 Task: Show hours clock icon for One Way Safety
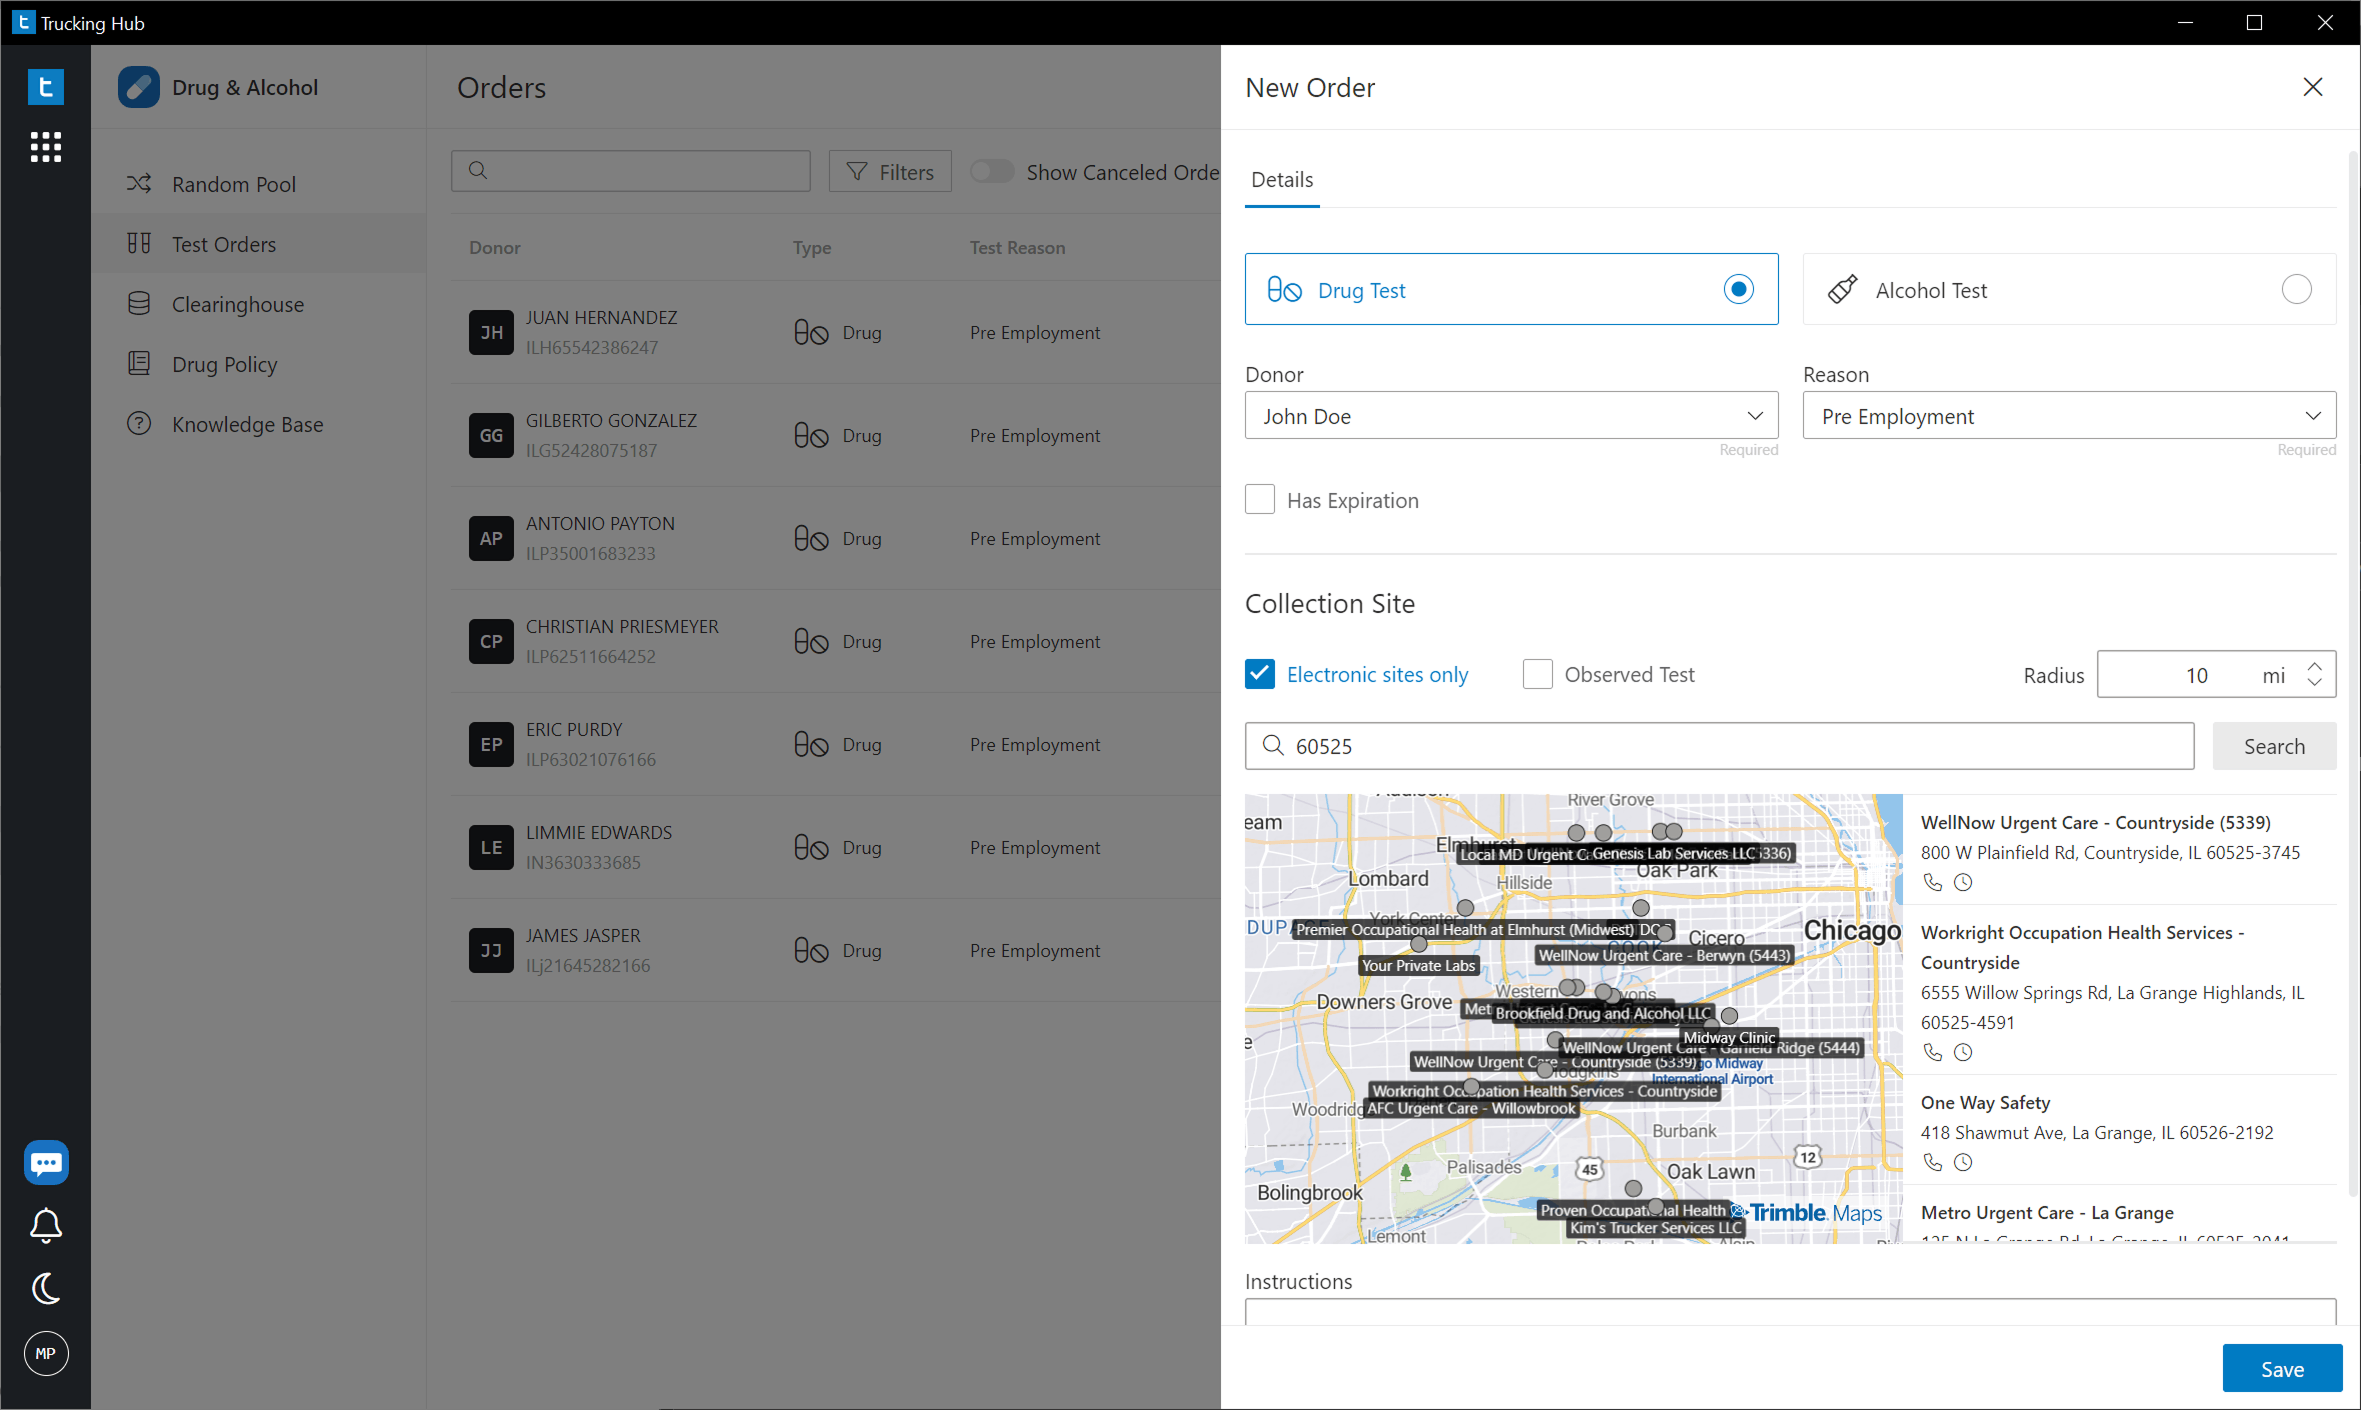1963,1162
